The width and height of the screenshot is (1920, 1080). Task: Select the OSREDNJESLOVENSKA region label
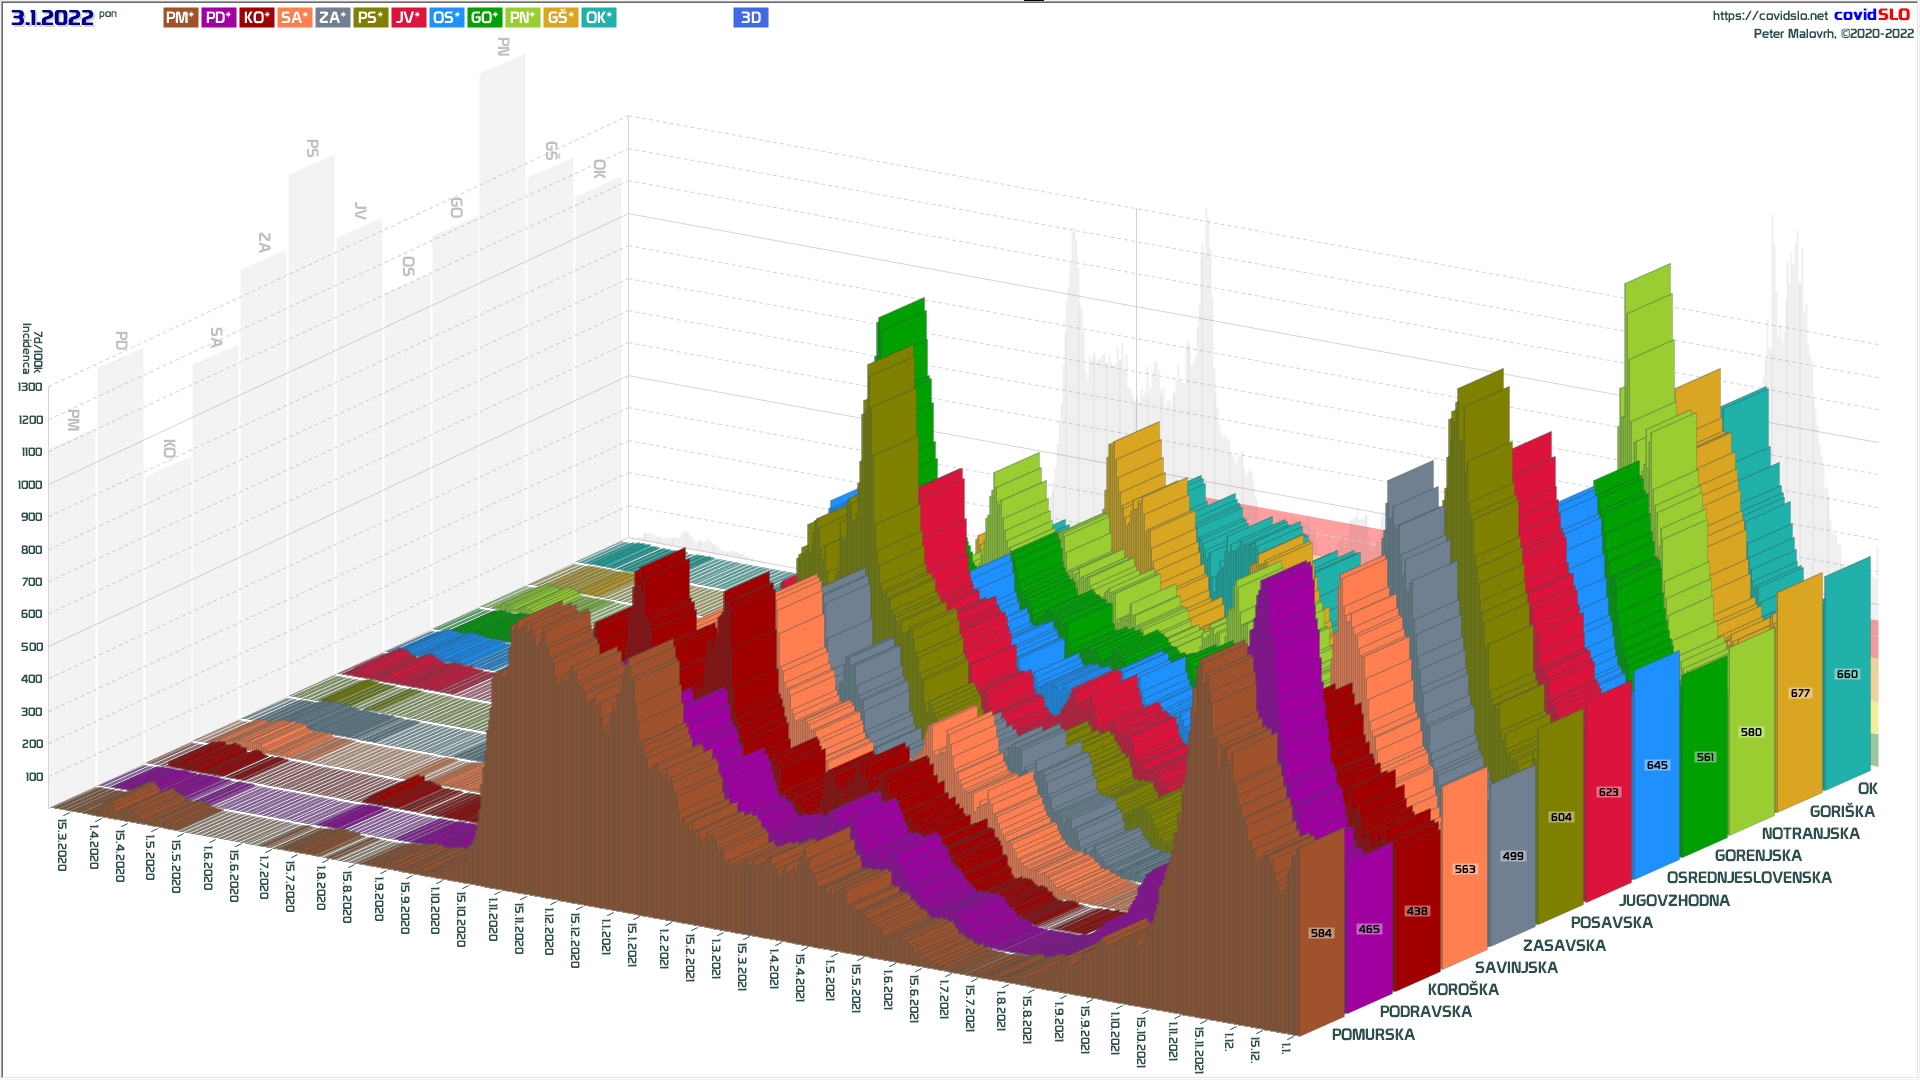pos(1749,877)
